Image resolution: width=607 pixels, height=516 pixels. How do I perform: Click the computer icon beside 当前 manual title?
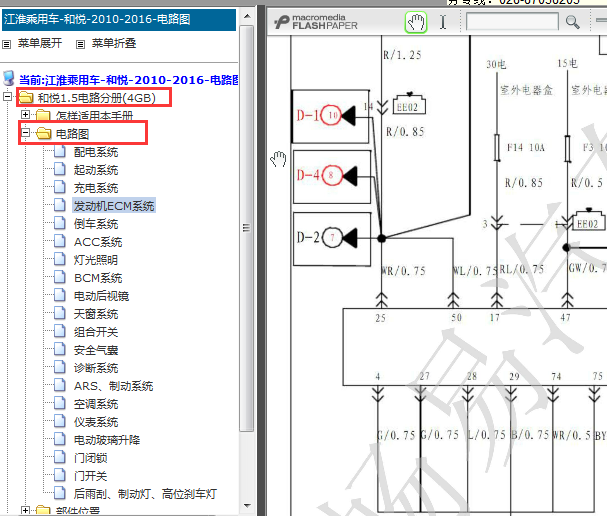[x=9, y=78]
